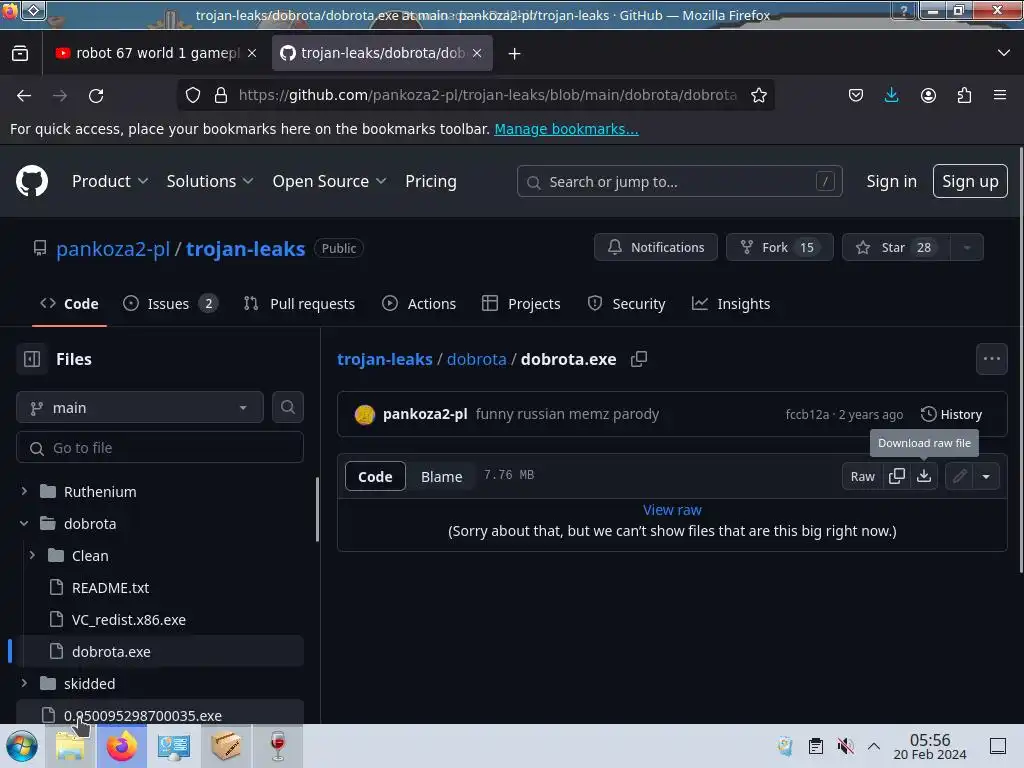The width and height of the screenshot is (1024, 768).
Task: Close the robot 67 world YouTube tab
Action: tap(252, 53)
